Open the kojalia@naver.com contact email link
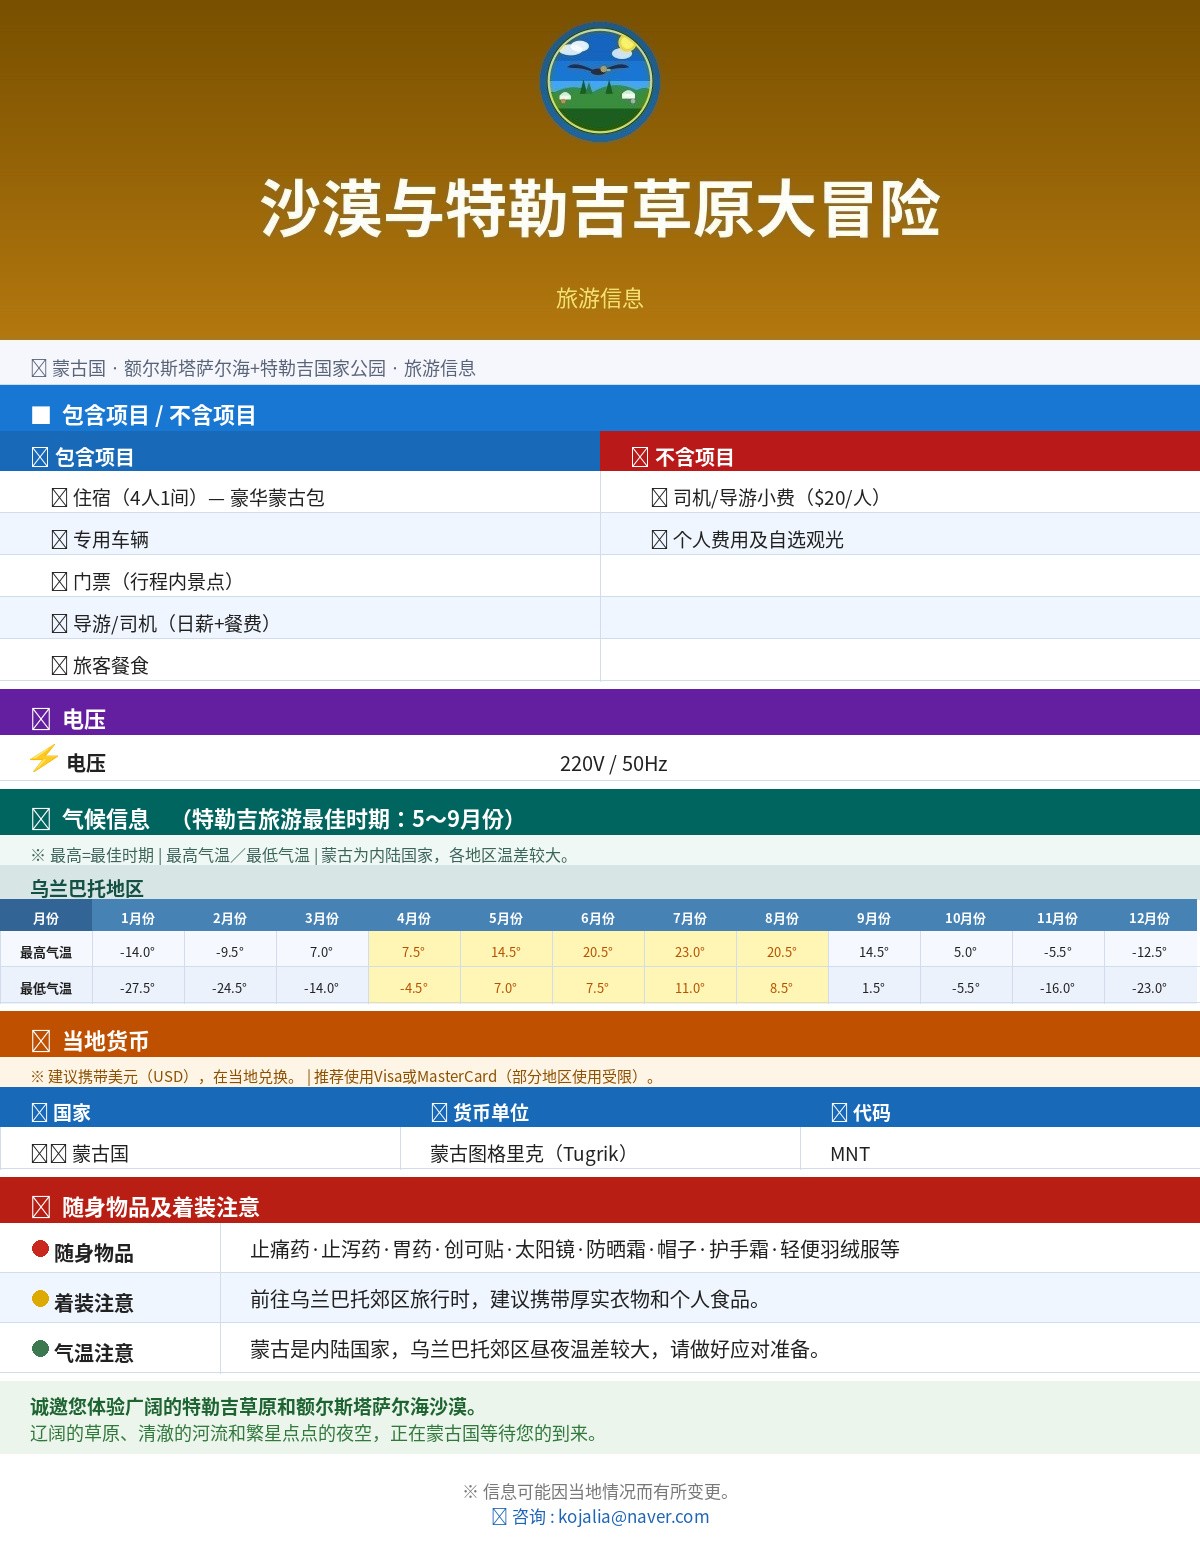The height and width of the screenshot is (1543, 1200). pos(633,1516)
